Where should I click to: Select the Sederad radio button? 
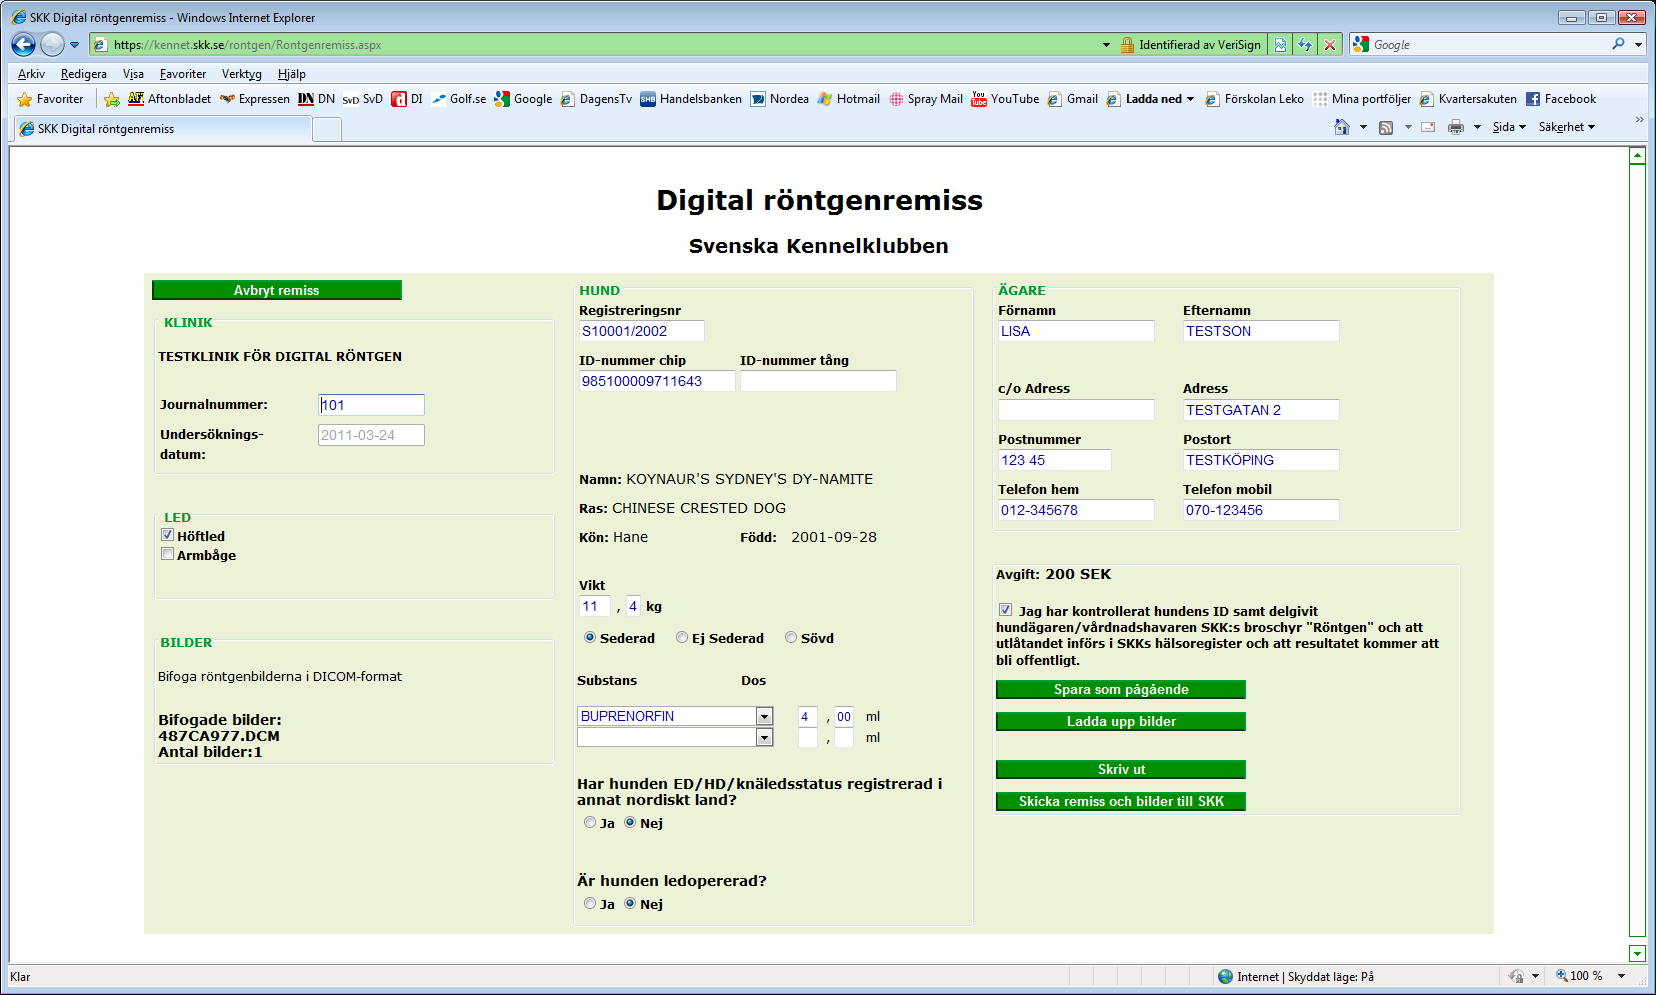pyautogui.click(x=590, y=637)
